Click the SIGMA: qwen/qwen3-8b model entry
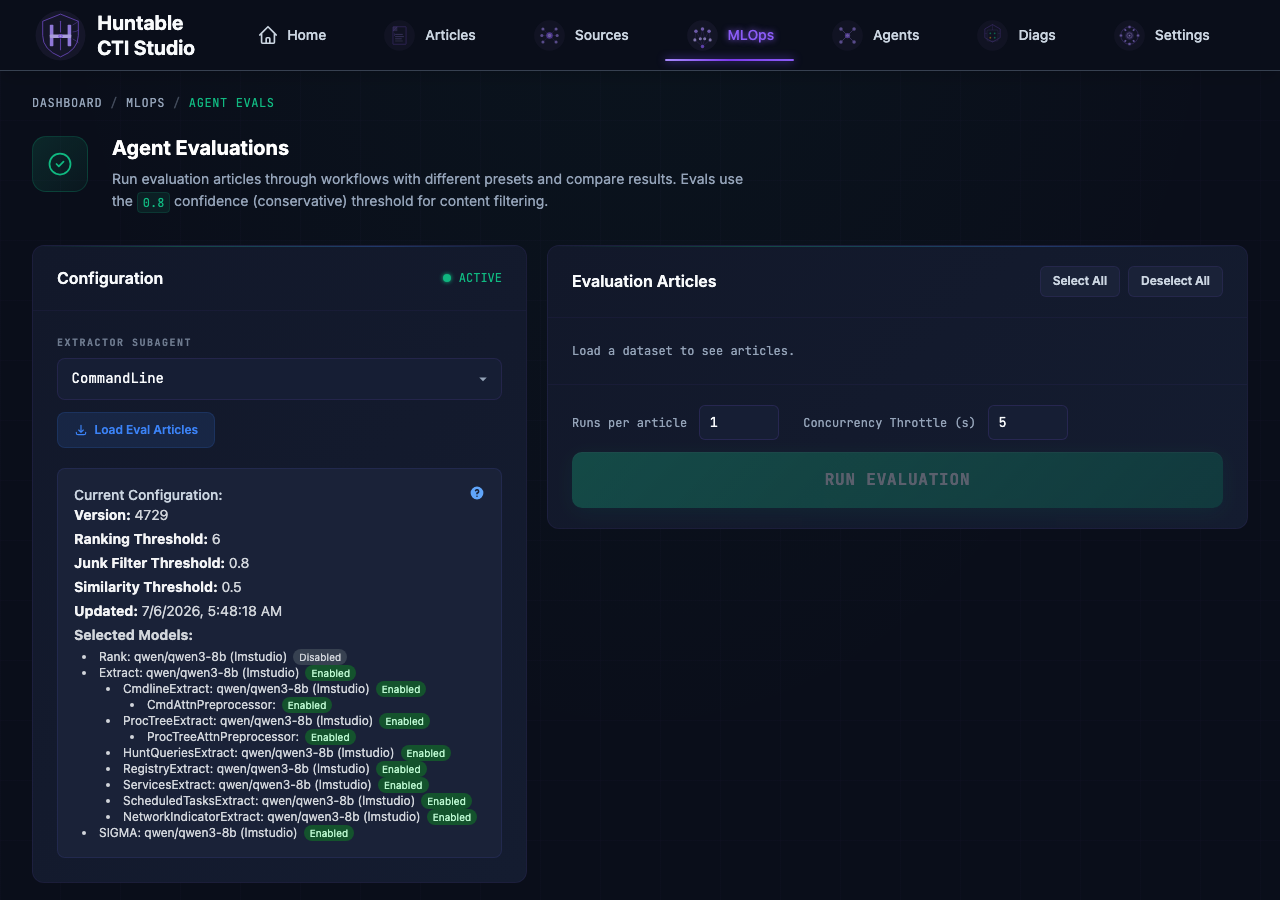 [x=198, y=833]
